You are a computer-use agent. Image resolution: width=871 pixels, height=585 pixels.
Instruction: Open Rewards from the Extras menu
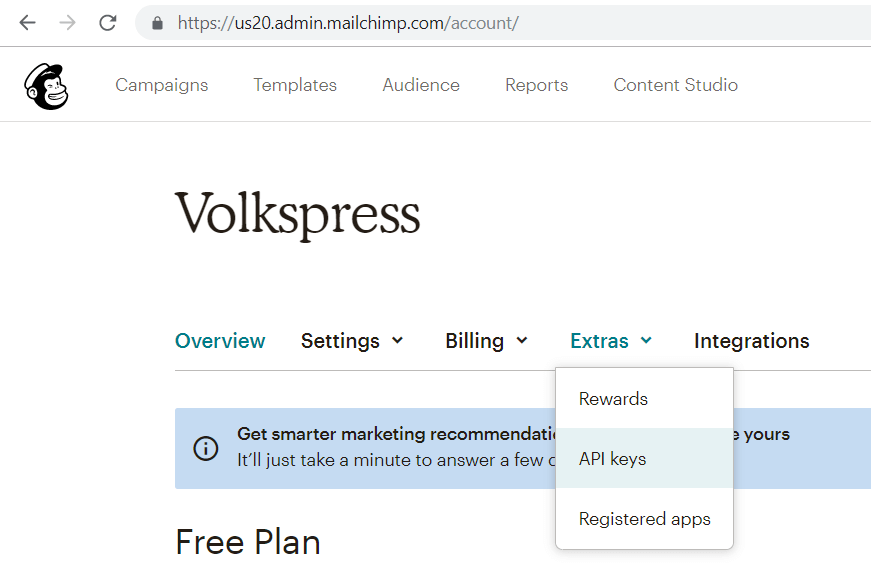[612, 398]
